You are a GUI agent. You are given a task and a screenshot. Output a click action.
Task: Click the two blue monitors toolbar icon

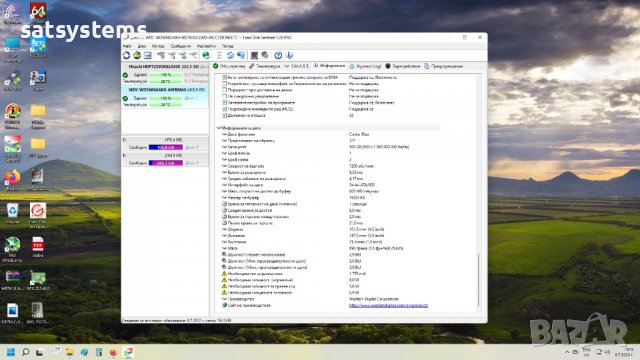241,55
